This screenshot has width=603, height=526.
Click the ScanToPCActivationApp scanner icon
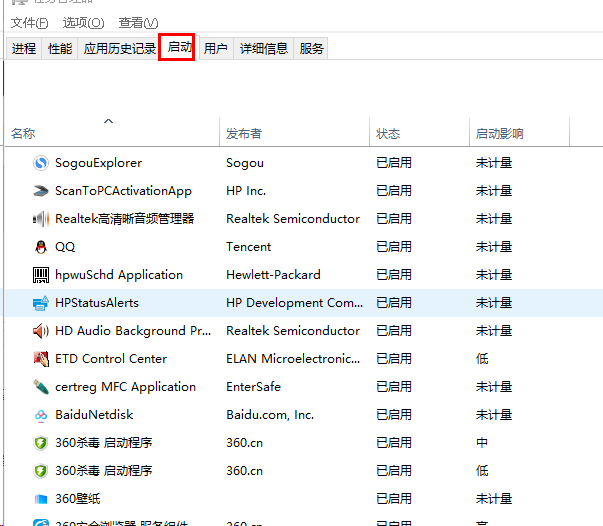click(x=41, y=191)
